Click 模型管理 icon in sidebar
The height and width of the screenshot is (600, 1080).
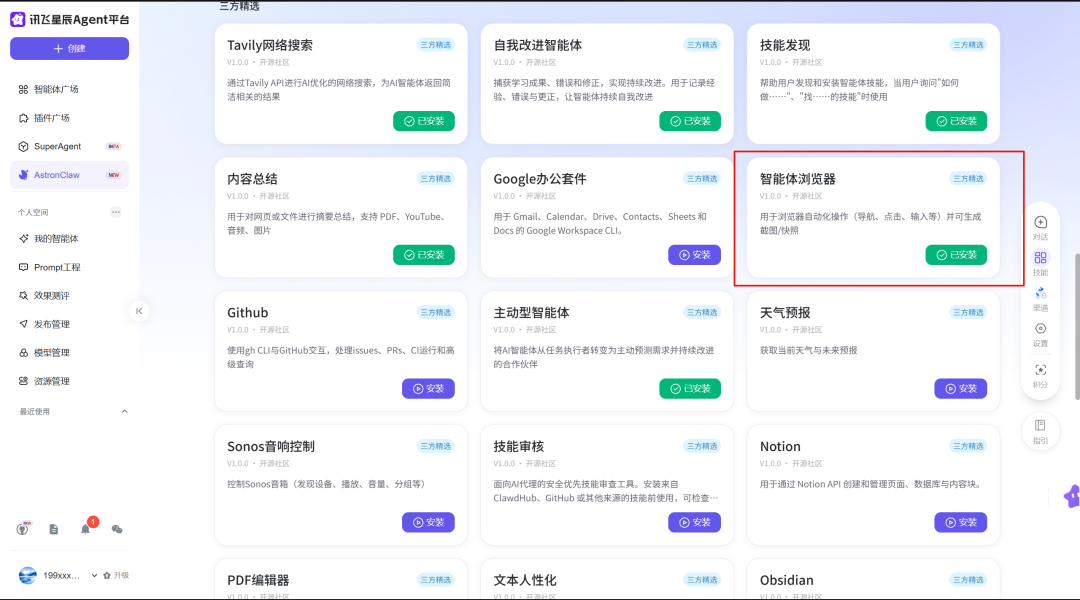23,353
